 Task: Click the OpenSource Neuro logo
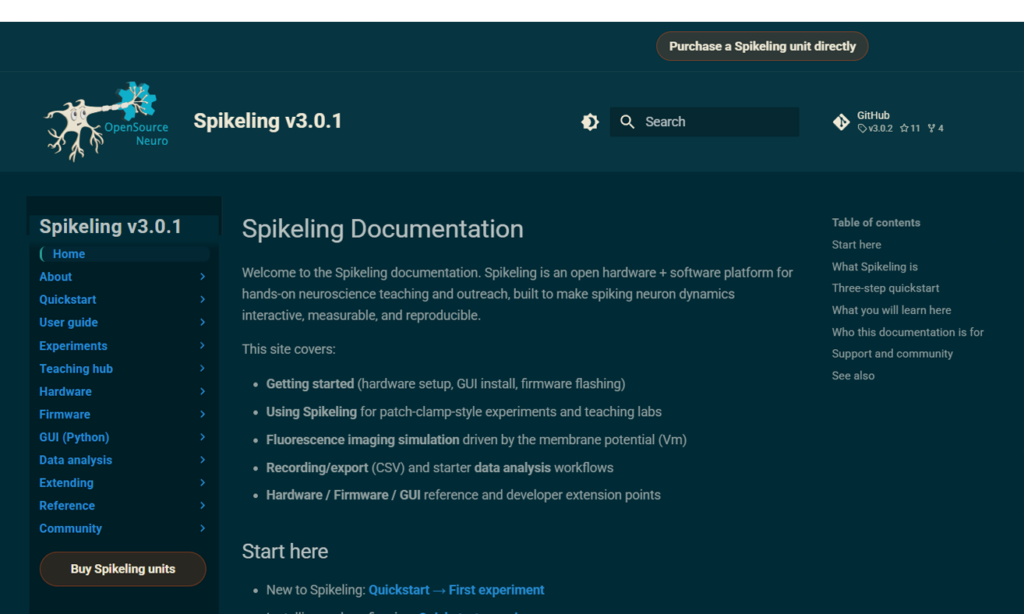pos(106,122)
